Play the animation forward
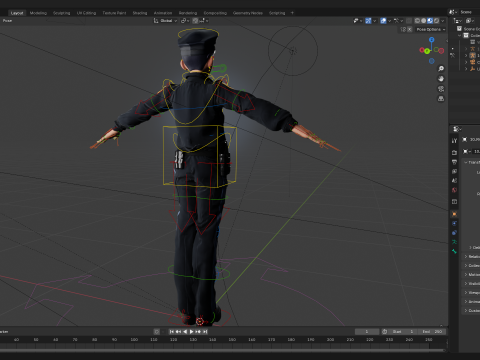The height and width of the screenshot is (360, 480). click(191, 332)
